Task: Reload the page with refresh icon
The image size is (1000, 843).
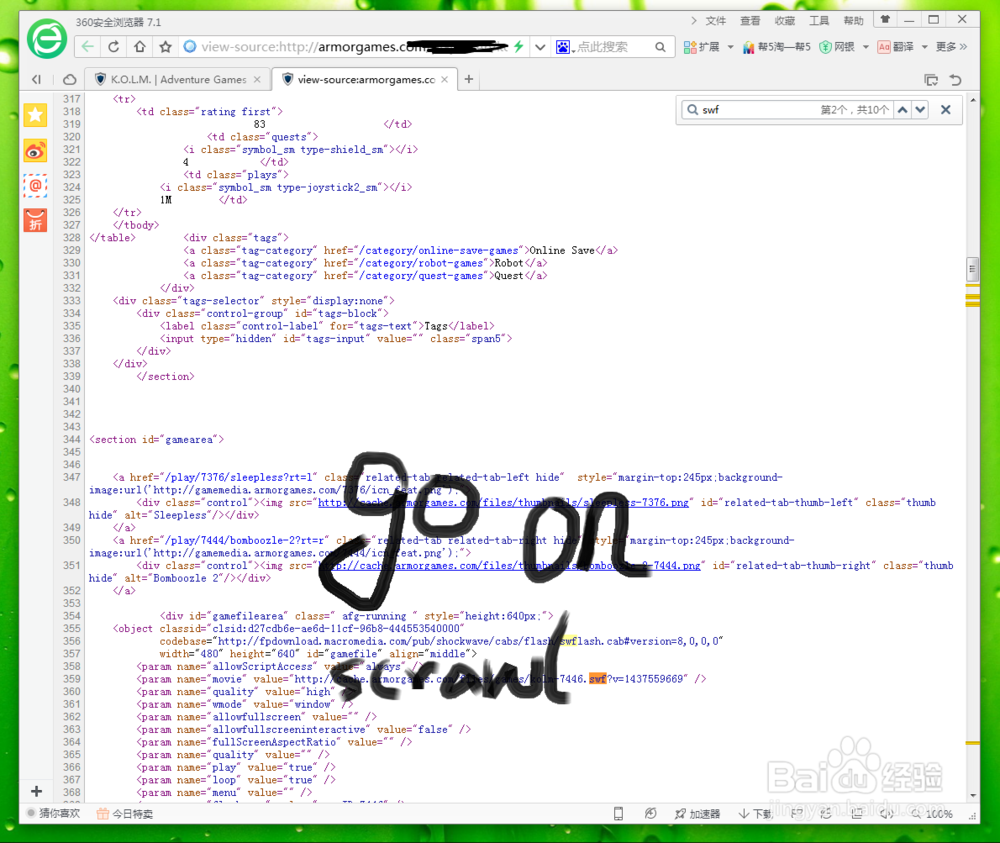Action: point(114,47)
